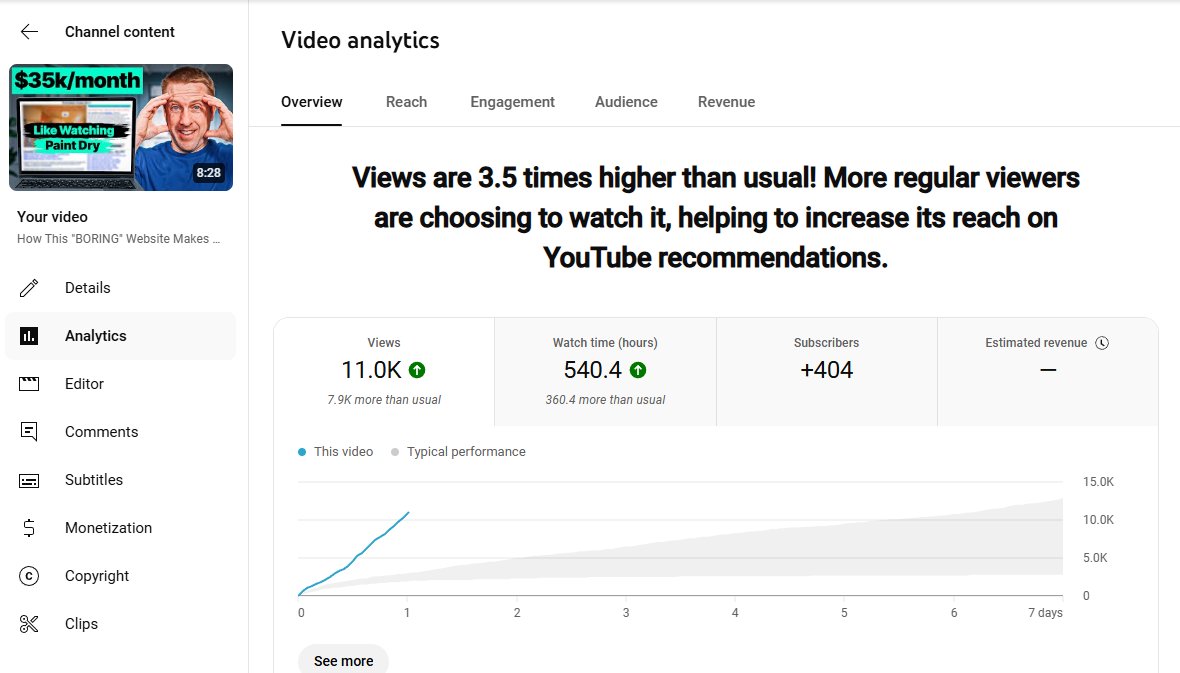Open the Reach tab
Screen dimensions: 1180x673
[x=406, y=102]
